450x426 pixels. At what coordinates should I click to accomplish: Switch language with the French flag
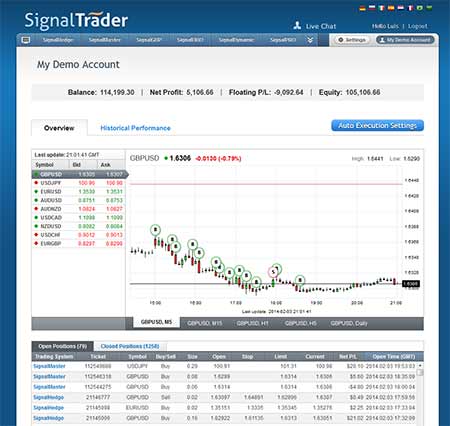pyautogui.click(x=410, y=8)
